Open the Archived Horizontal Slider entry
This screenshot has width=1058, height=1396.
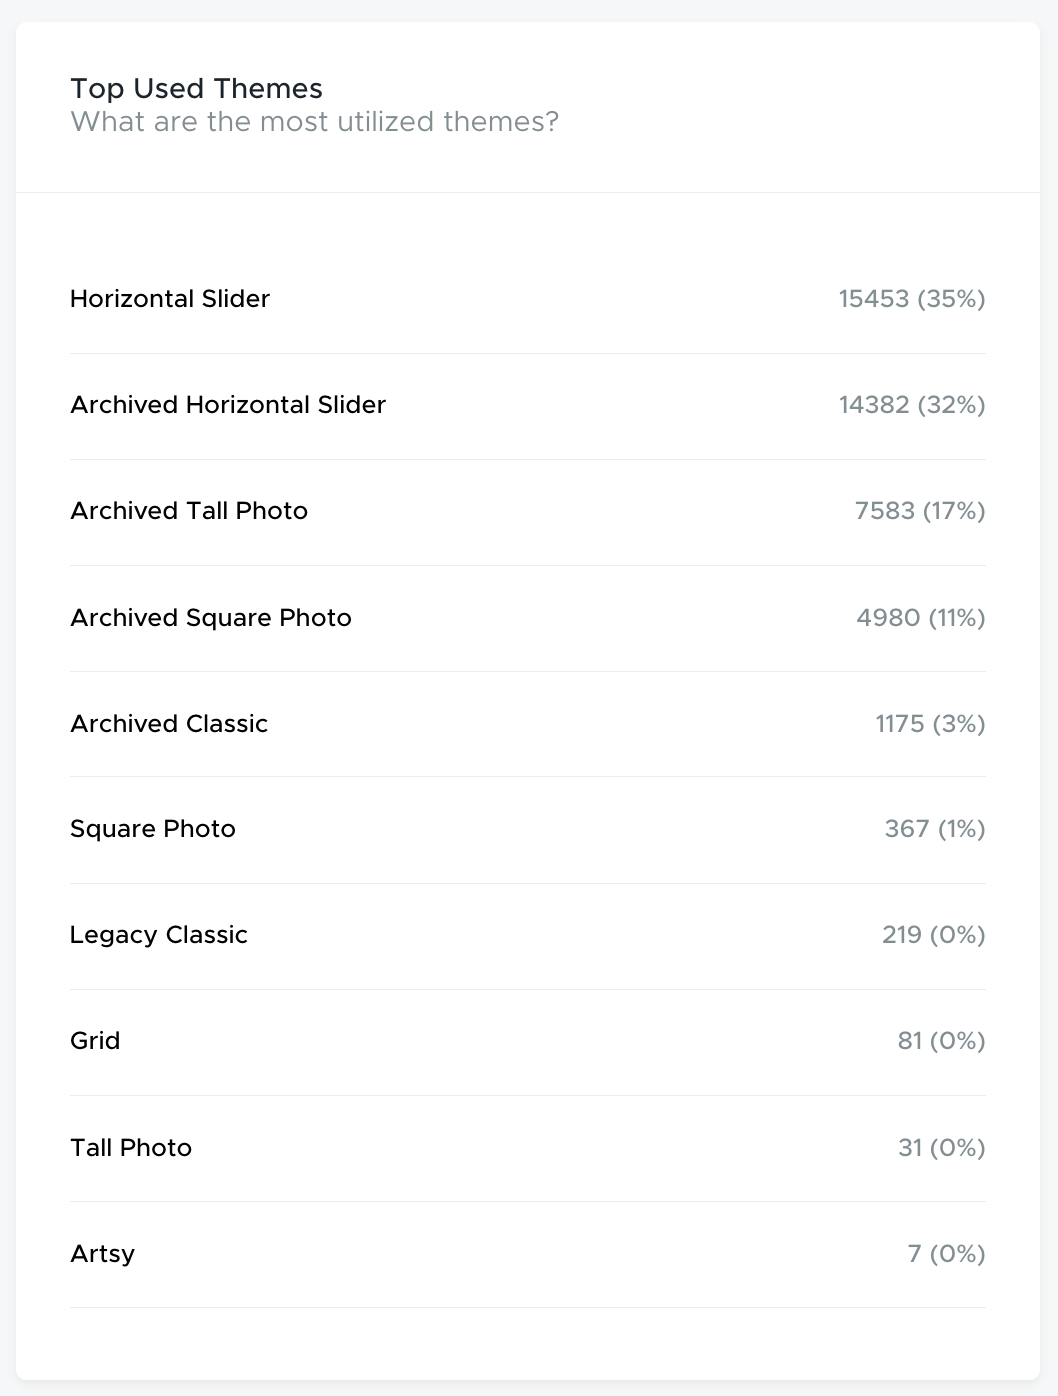tap(528, 406)
